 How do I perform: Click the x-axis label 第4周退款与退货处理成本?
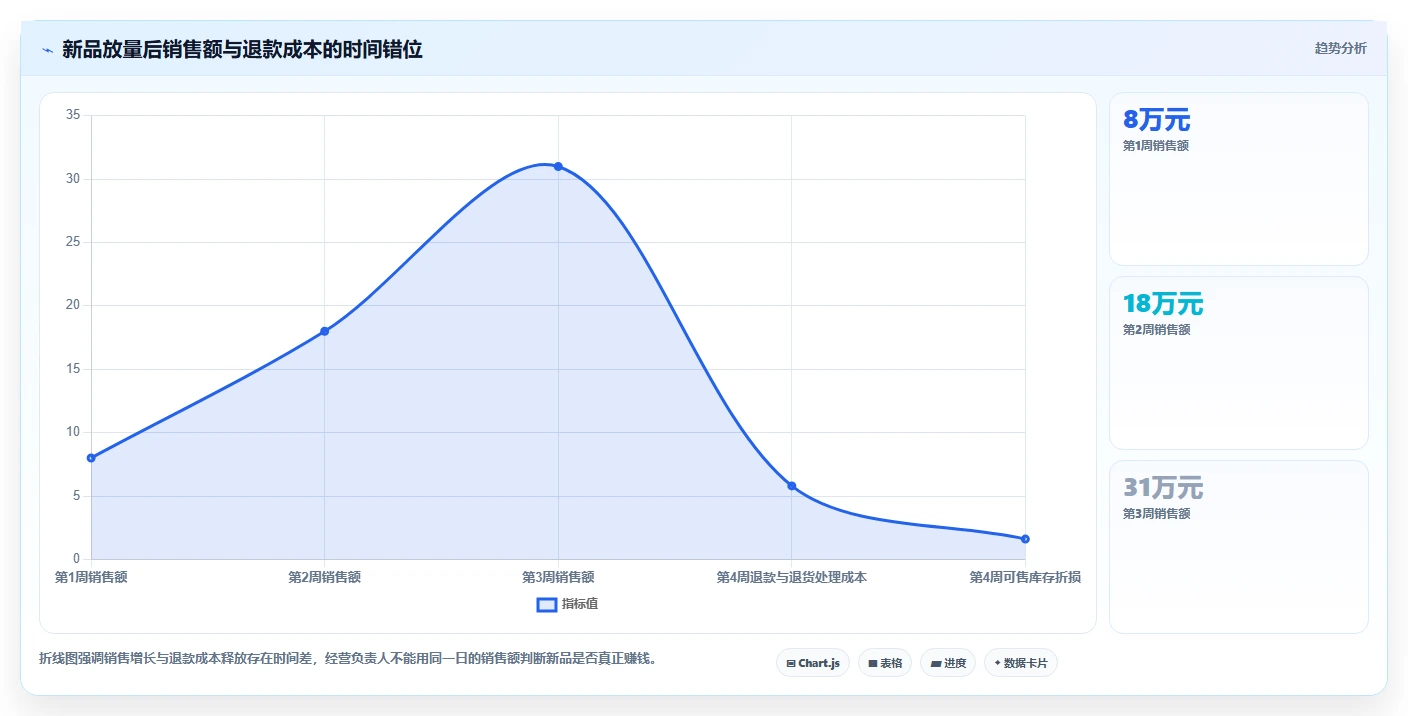pyautogui.click(x=792, y=577)
